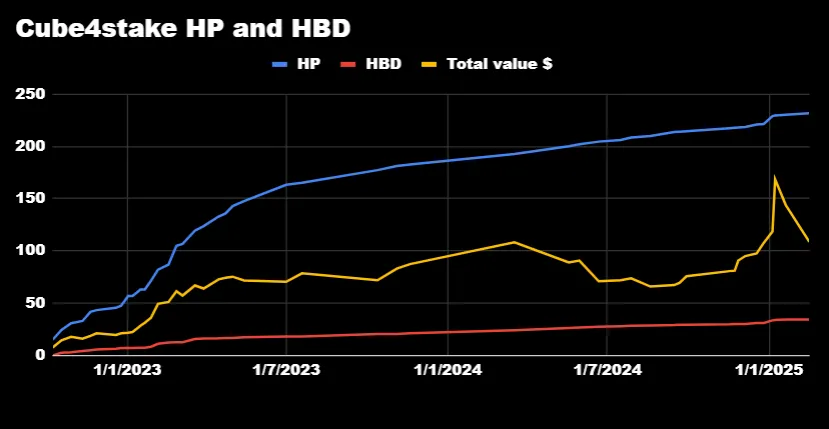The width and height of the screenshot is (829, 429).
Task: Click the chart title Cube4stake HP and HBD
Action: (183, 29)
